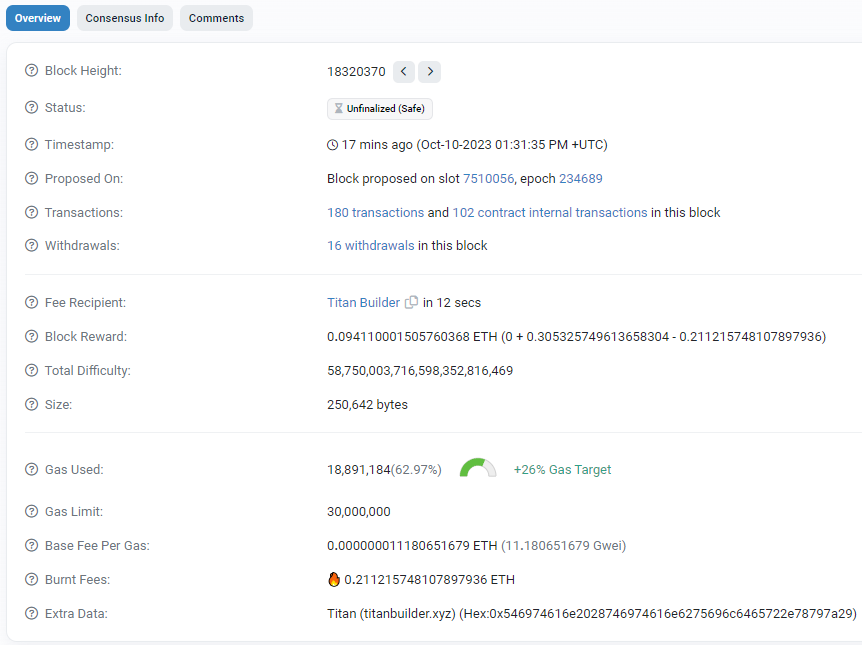Screen dimensions: 862x645
Task: Copy the Titan Builder address
Action: coord(411,302)
